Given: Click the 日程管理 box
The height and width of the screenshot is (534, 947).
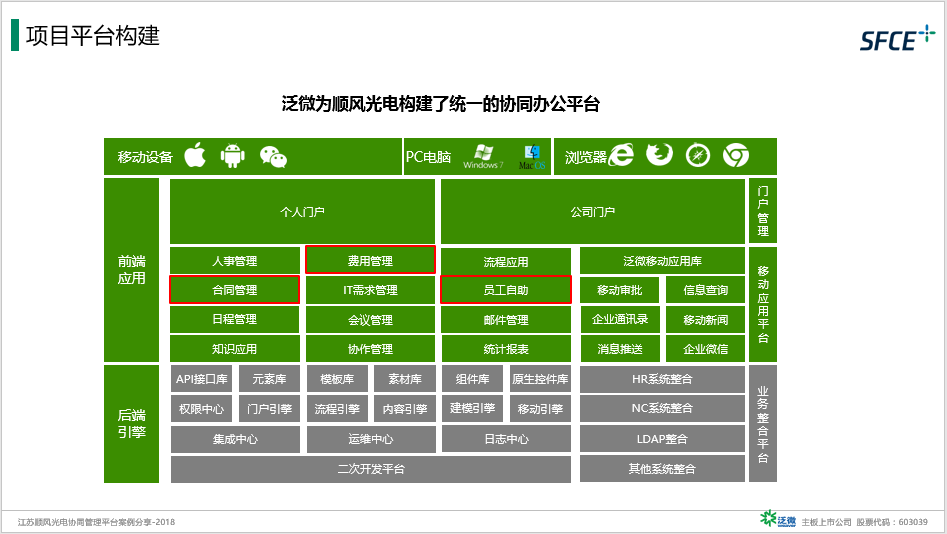Looking at the screenshot, I should click(x=234, y=319).
